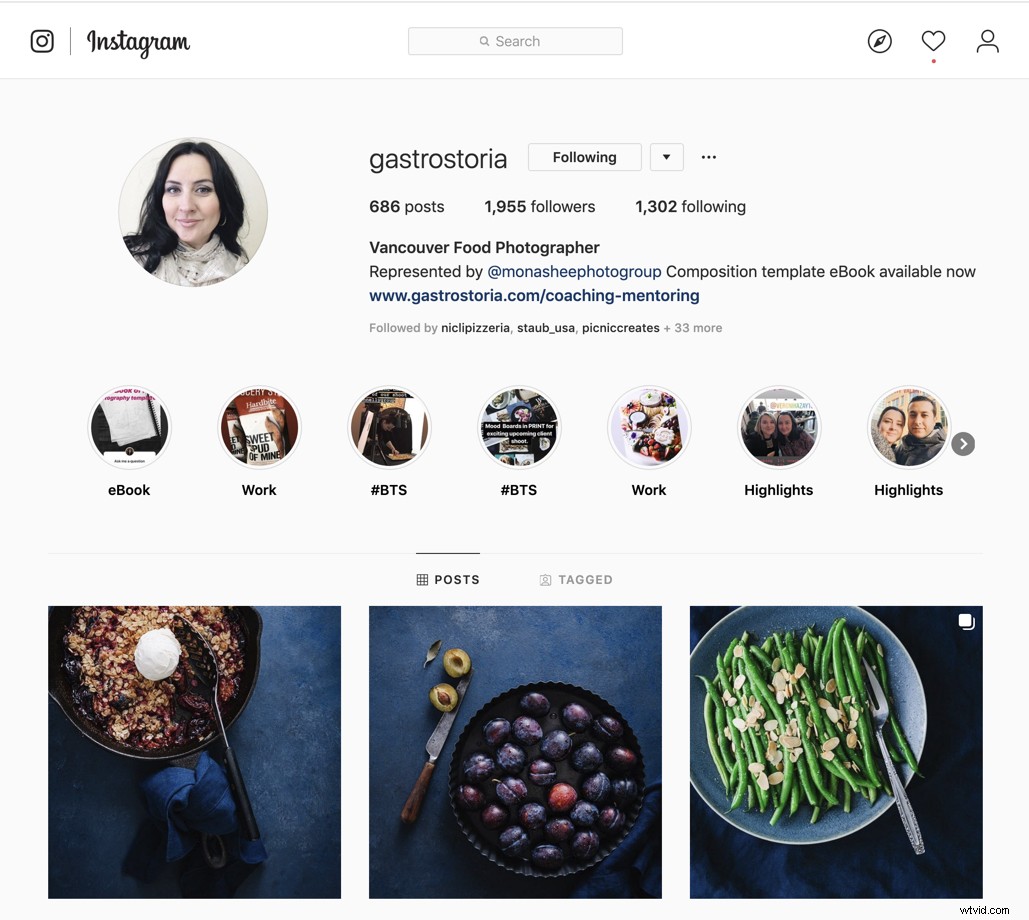The height and width of the screenshot is (920, 1029).
Task: Open the Mood Boards #BTS highlight
Action: [519, 427]
